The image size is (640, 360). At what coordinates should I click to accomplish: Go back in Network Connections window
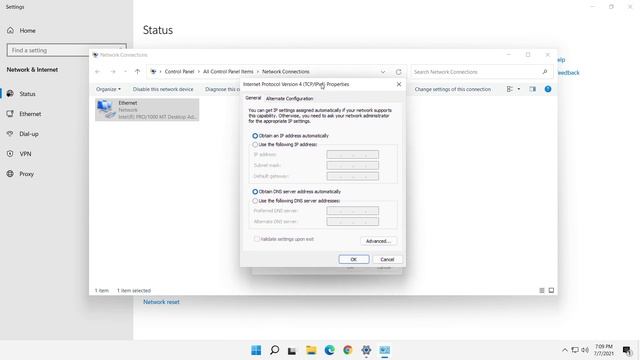click(x=98, y=72)
